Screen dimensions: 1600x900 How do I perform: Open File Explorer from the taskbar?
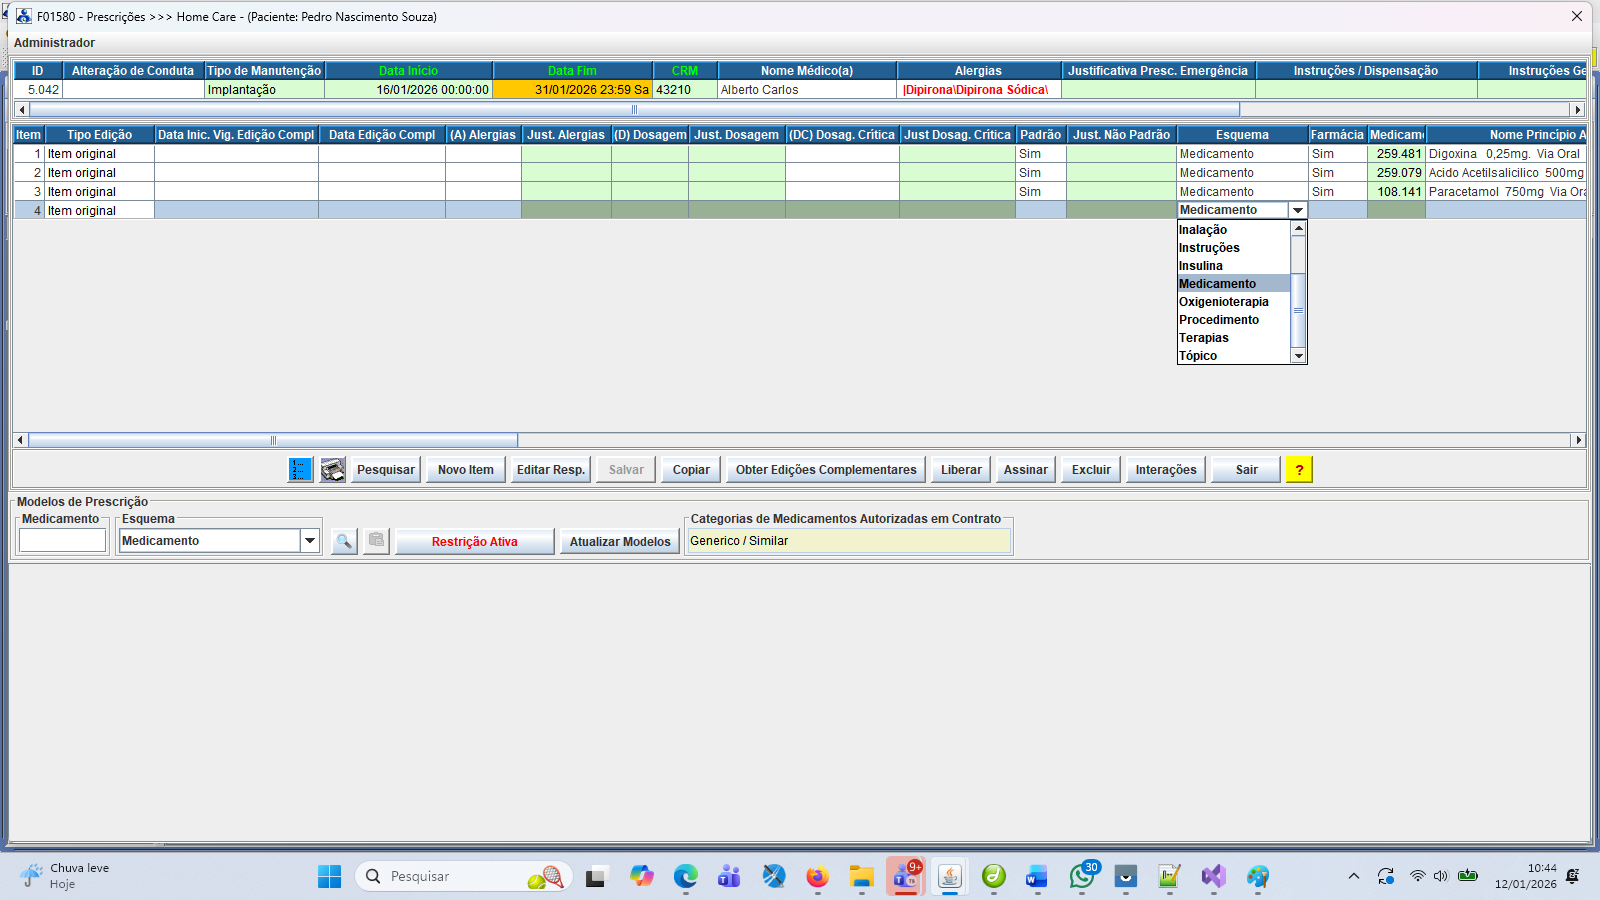(x=861, y=877)
